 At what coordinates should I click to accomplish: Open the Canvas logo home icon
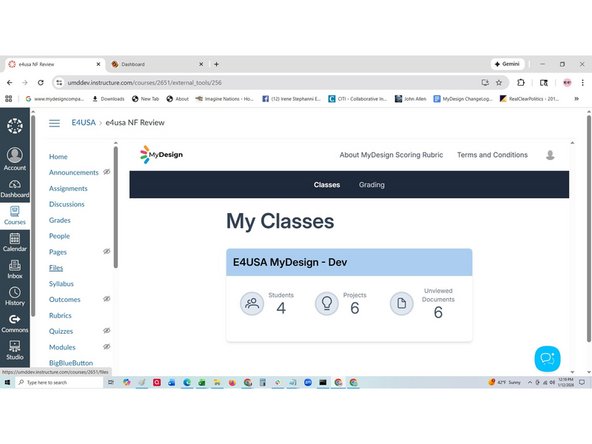(15, 126)
